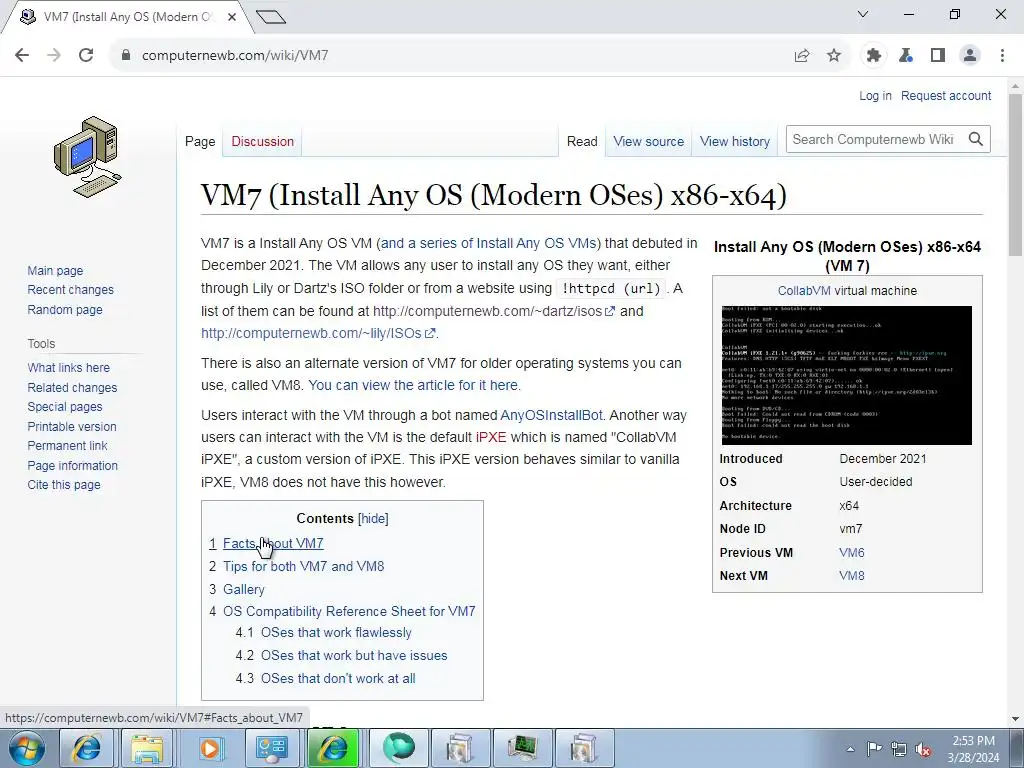This screenshot has height=768, width=1024.
Task: Click the Log in link
Action: 875,95
